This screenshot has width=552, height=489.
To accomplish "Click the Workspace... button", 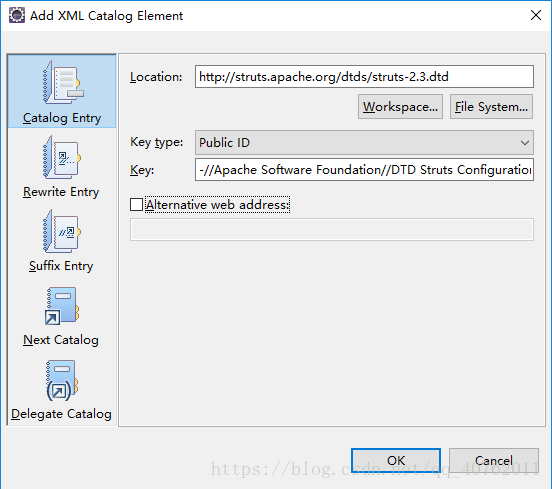I will (400, 107).
